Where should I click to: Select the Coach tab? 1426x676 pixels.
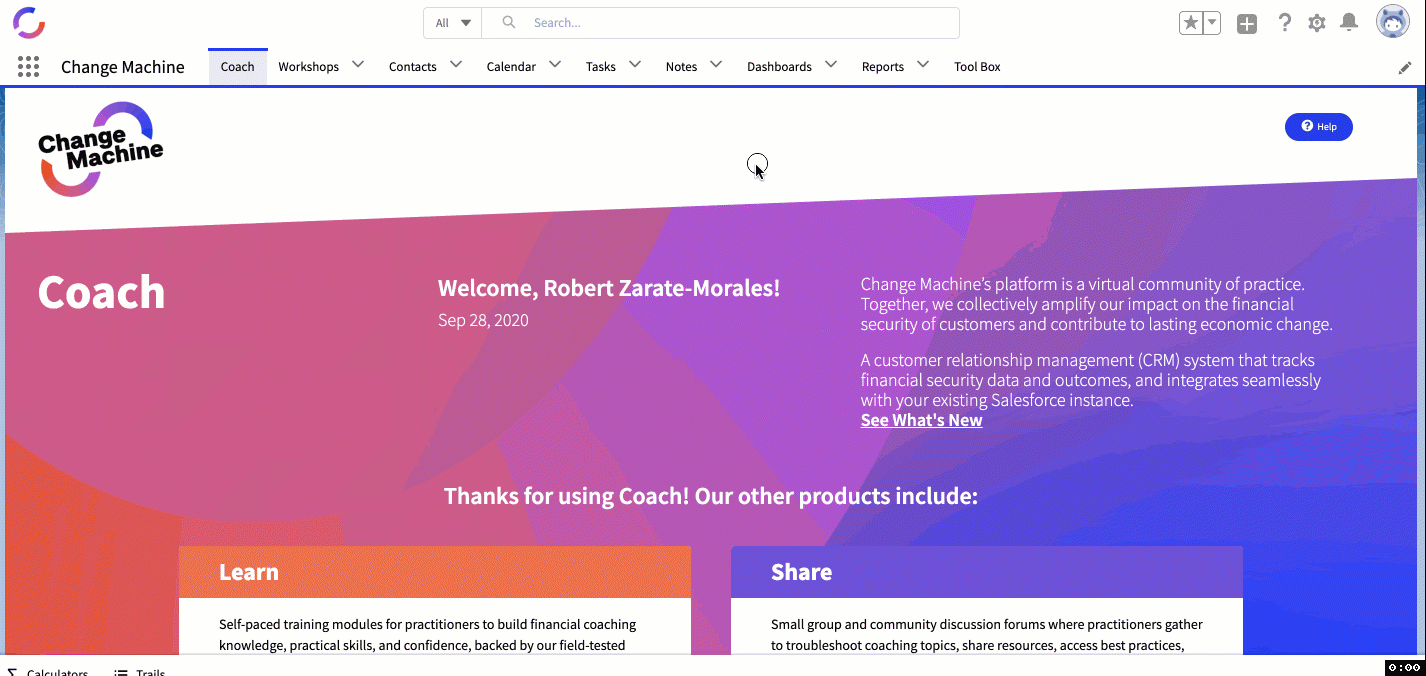pyautogui.click(x=238, y=67)
